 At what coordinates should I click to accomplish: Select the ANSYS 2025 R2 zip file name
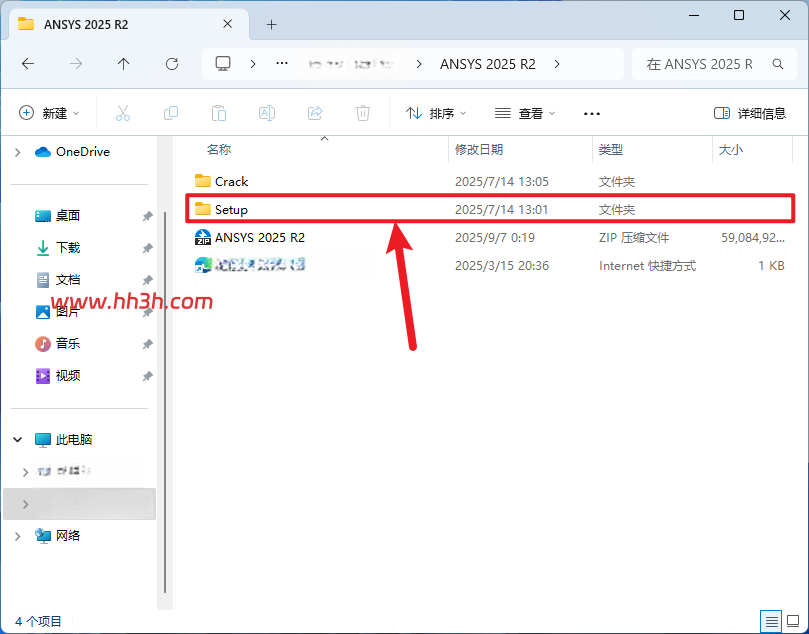[x=260, y=237]
